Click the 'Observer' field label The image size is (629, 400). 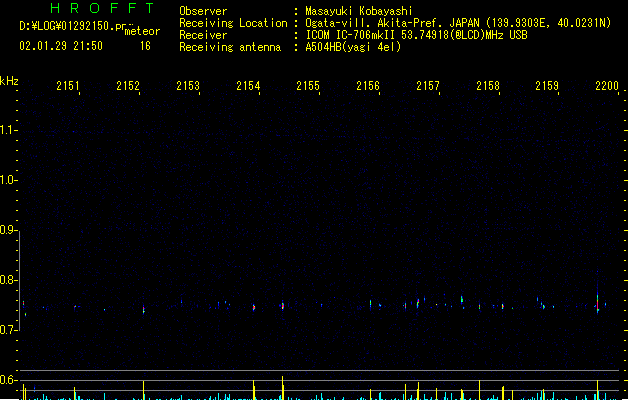click(x=203, y=11)
